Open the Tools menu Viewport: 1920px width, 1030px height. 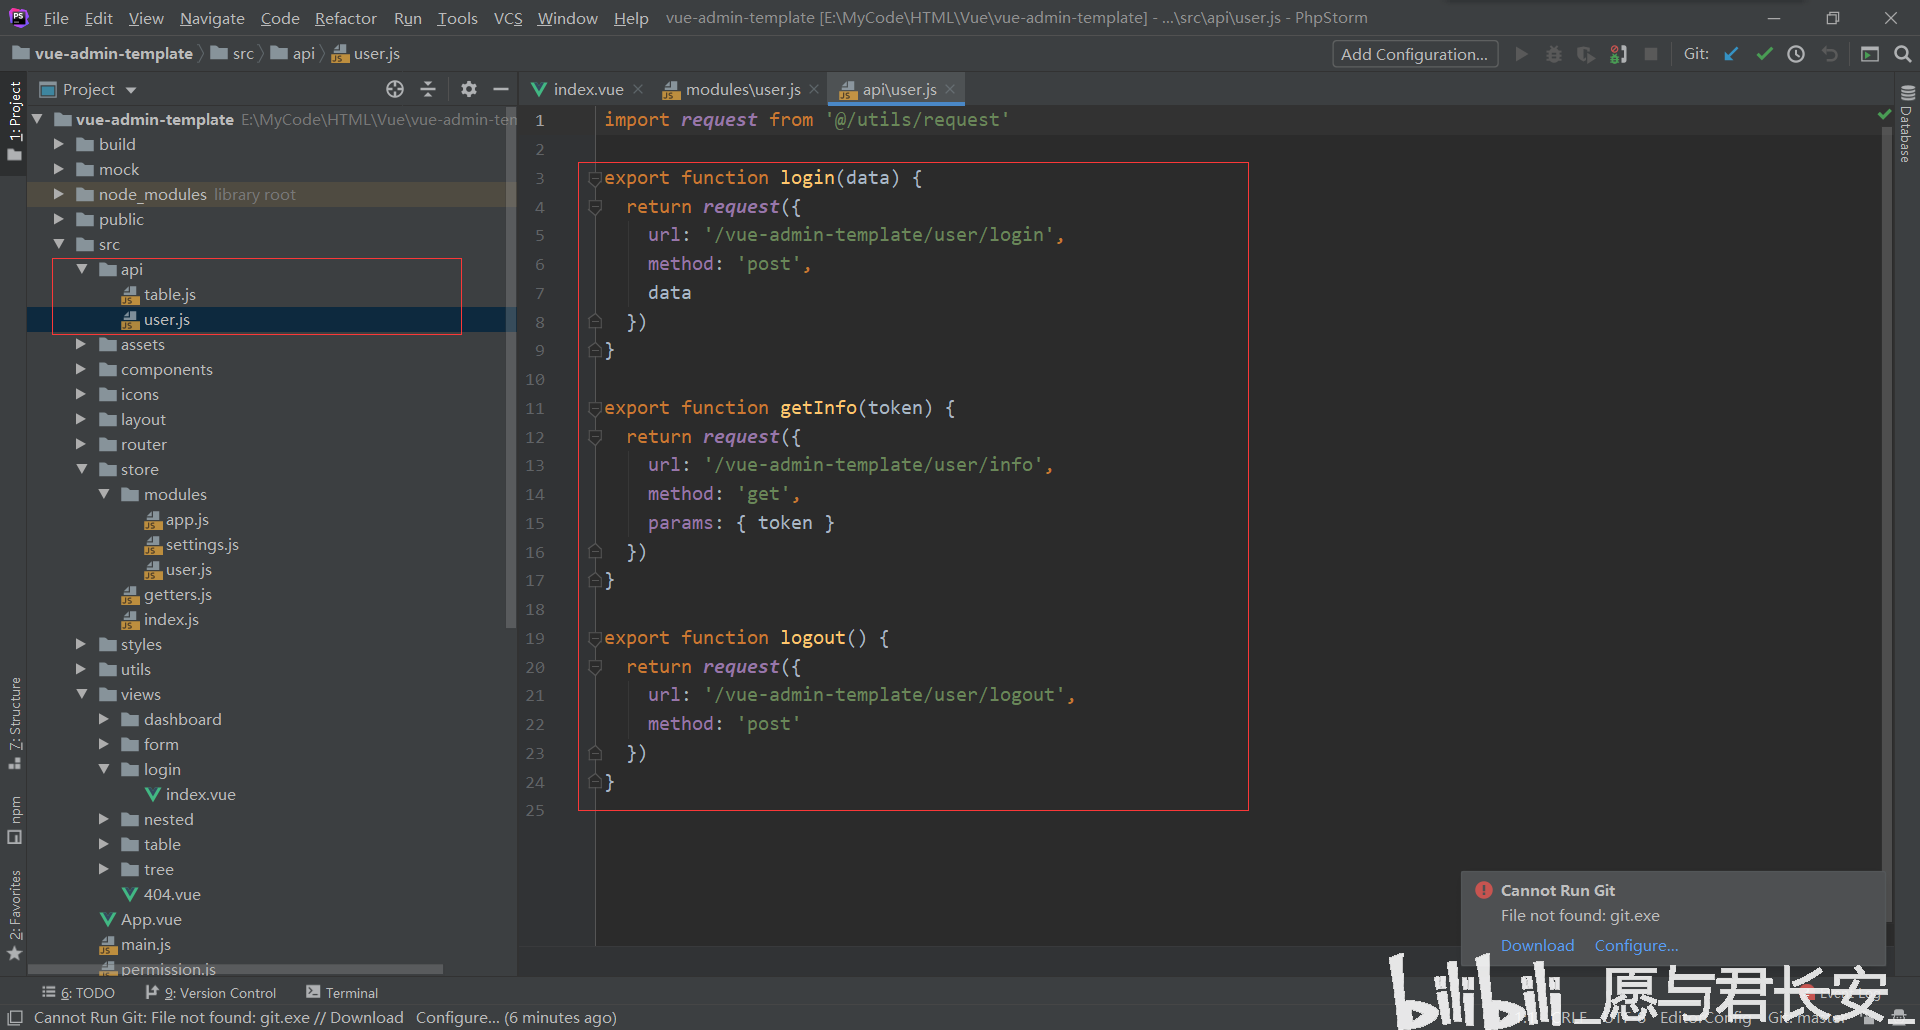[457, 18]
